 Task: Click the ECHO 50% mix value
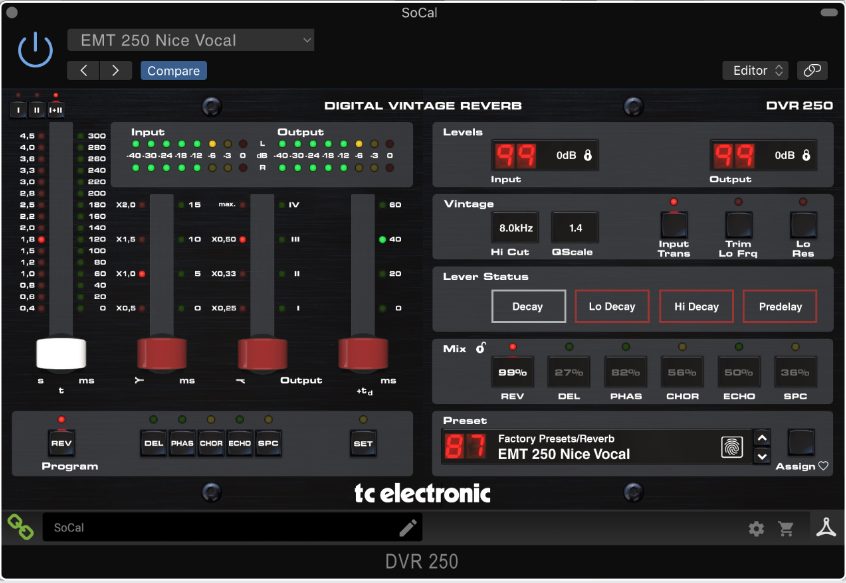(x=739, y=372)
